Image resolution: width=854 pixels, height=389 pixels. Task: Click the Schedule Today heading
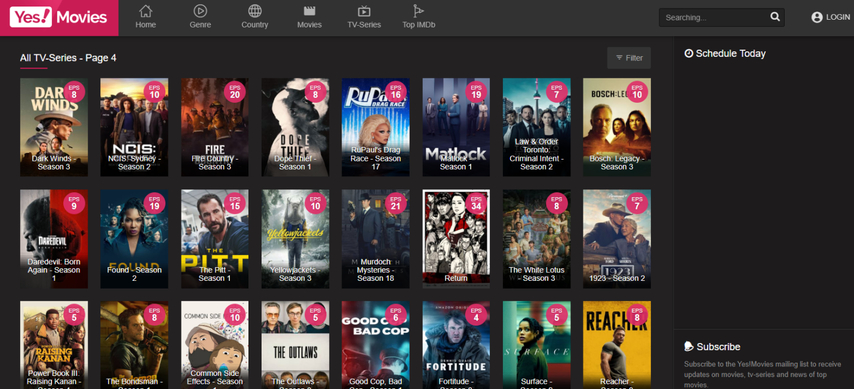pyautogui.click(x=725, y=53)
